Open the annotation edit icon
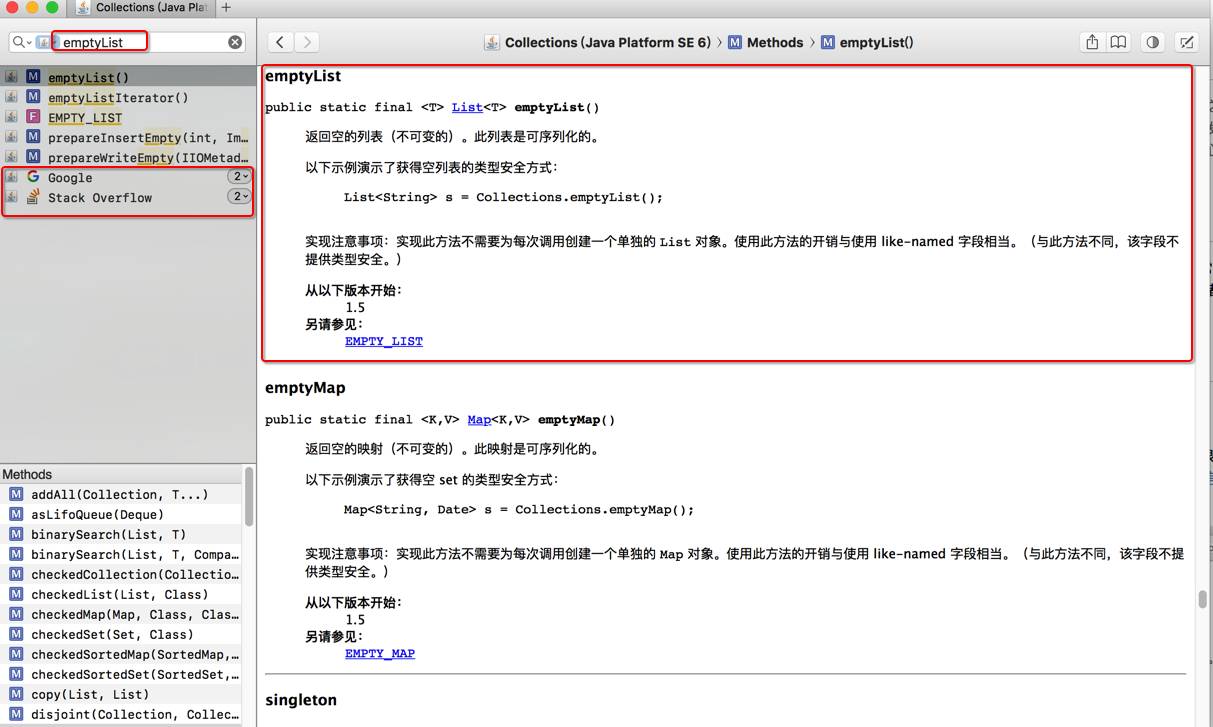Image resolution: width=1213 pixels, height=727 pixels. (1187, 42)
